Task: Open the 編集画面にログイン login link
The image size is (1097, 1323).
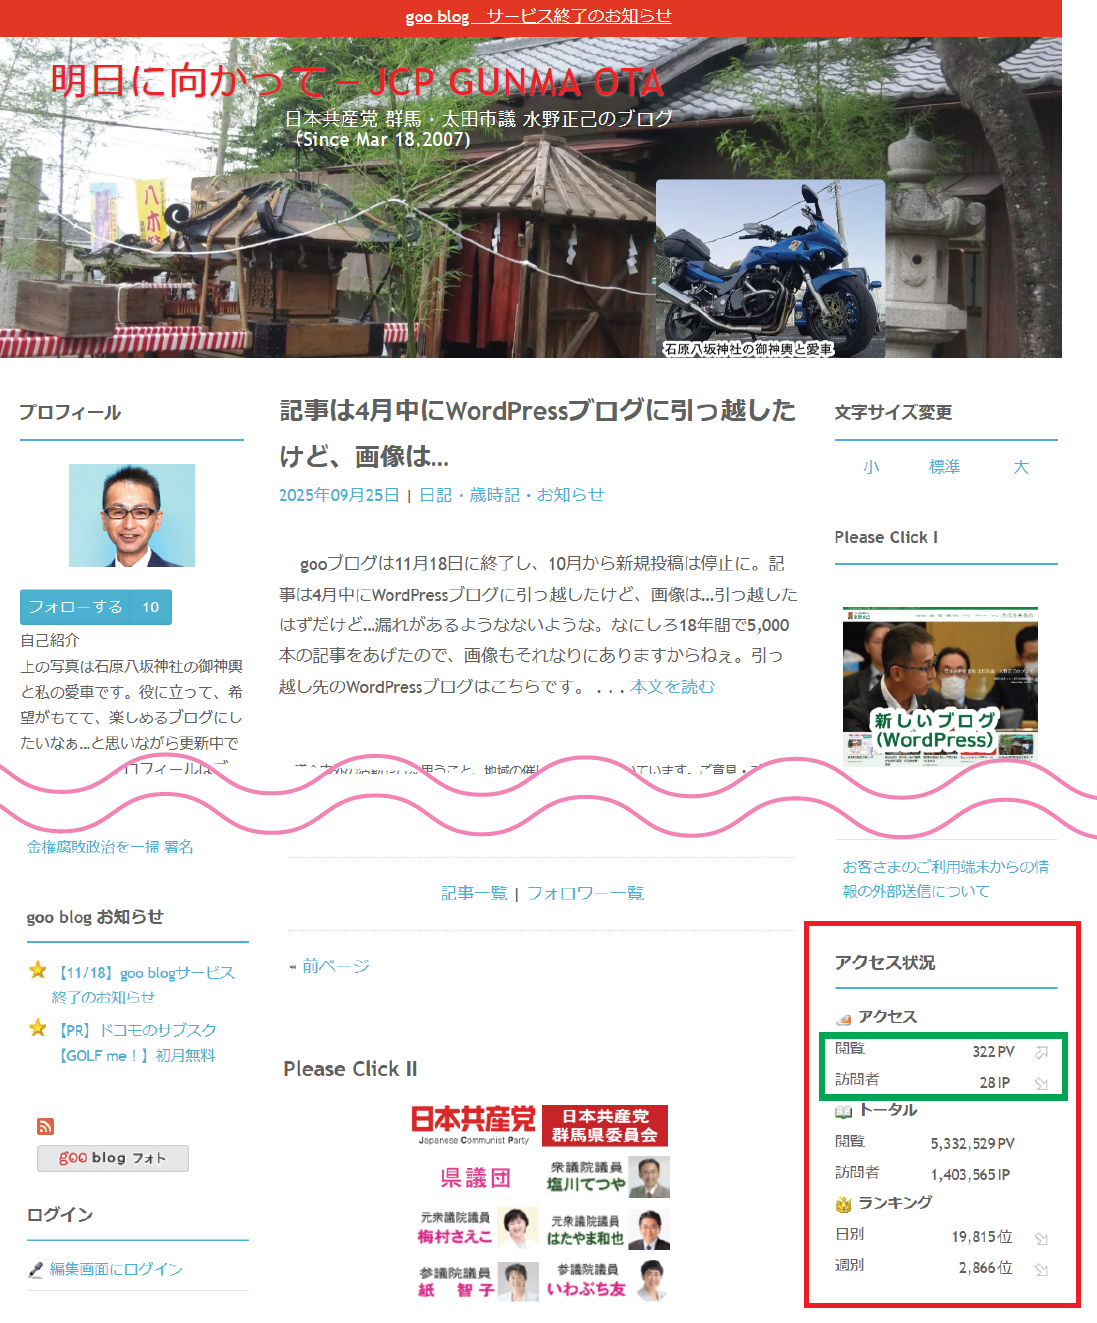Action: tap(116, 1269)
